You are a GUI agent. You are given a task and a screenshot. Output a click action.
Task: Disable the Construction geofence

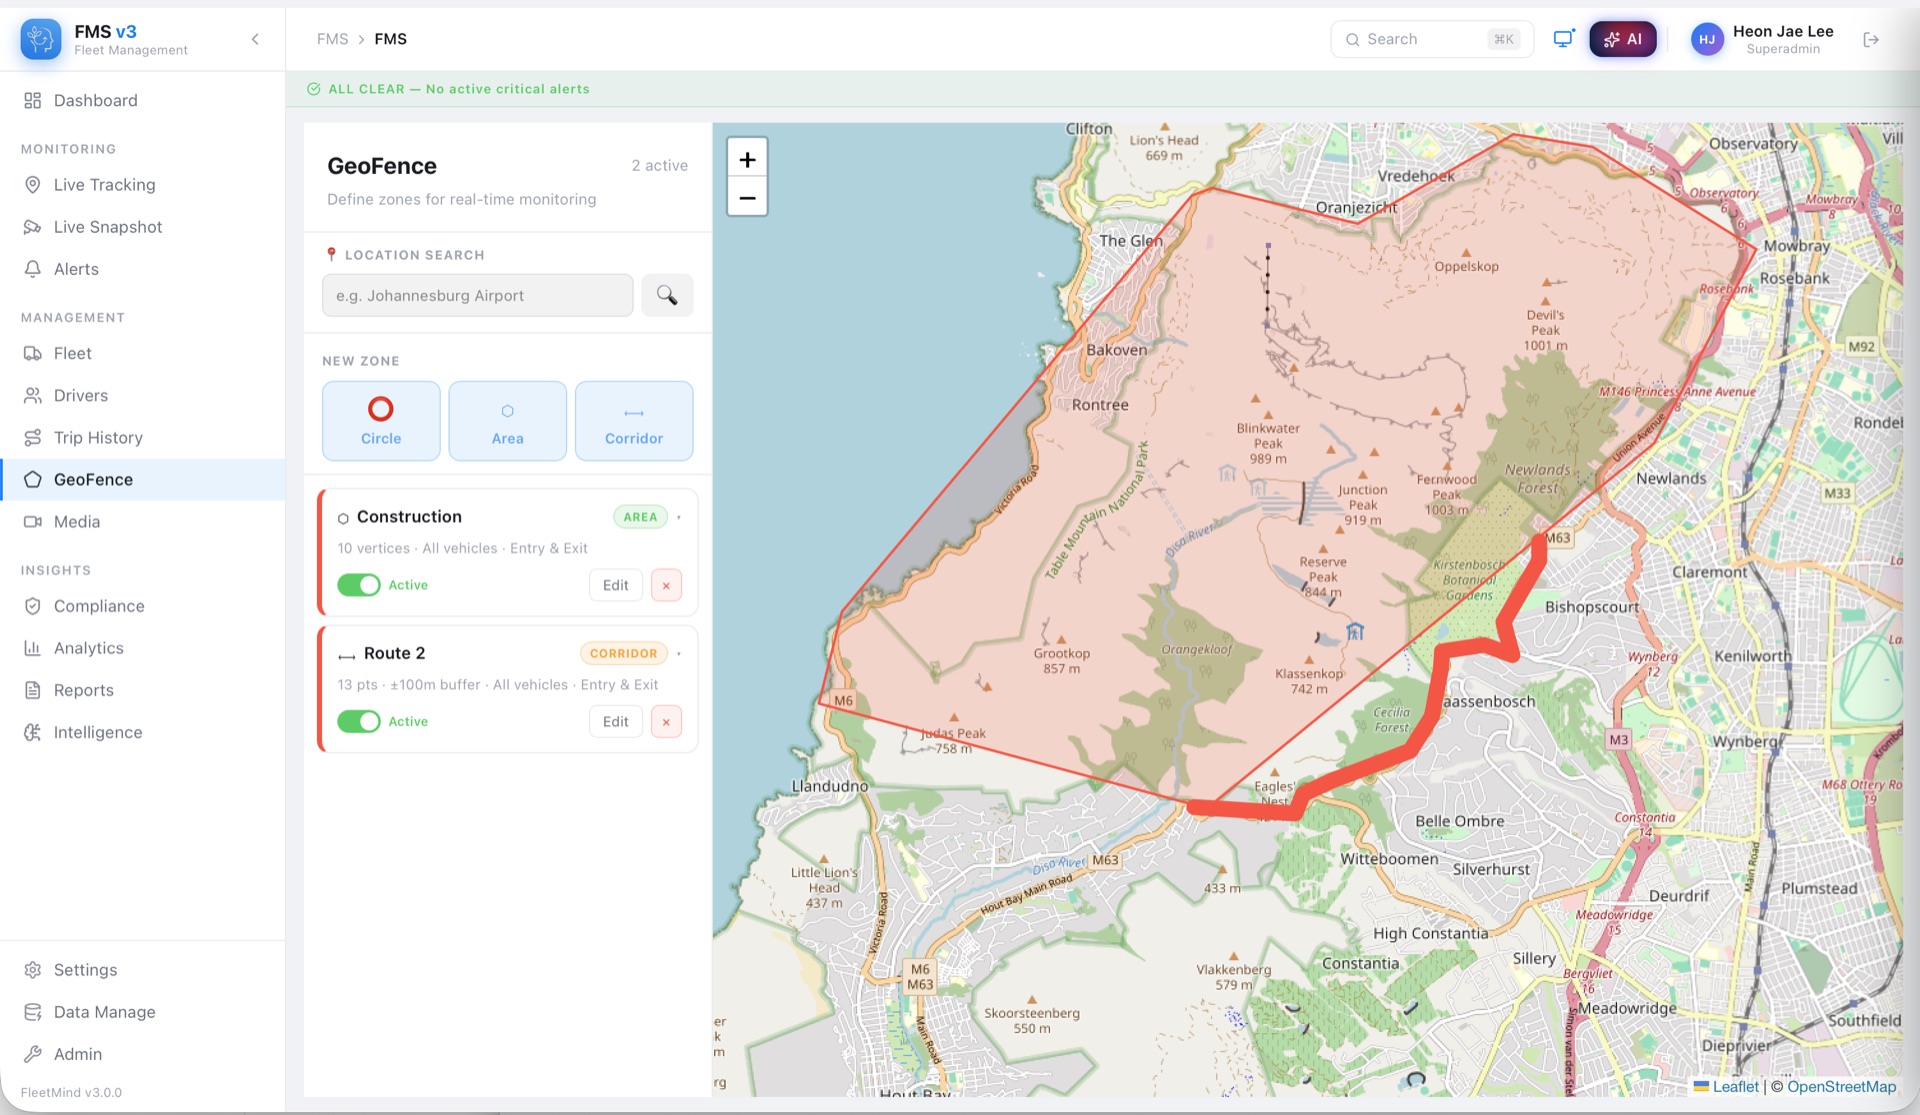point(359,584)
